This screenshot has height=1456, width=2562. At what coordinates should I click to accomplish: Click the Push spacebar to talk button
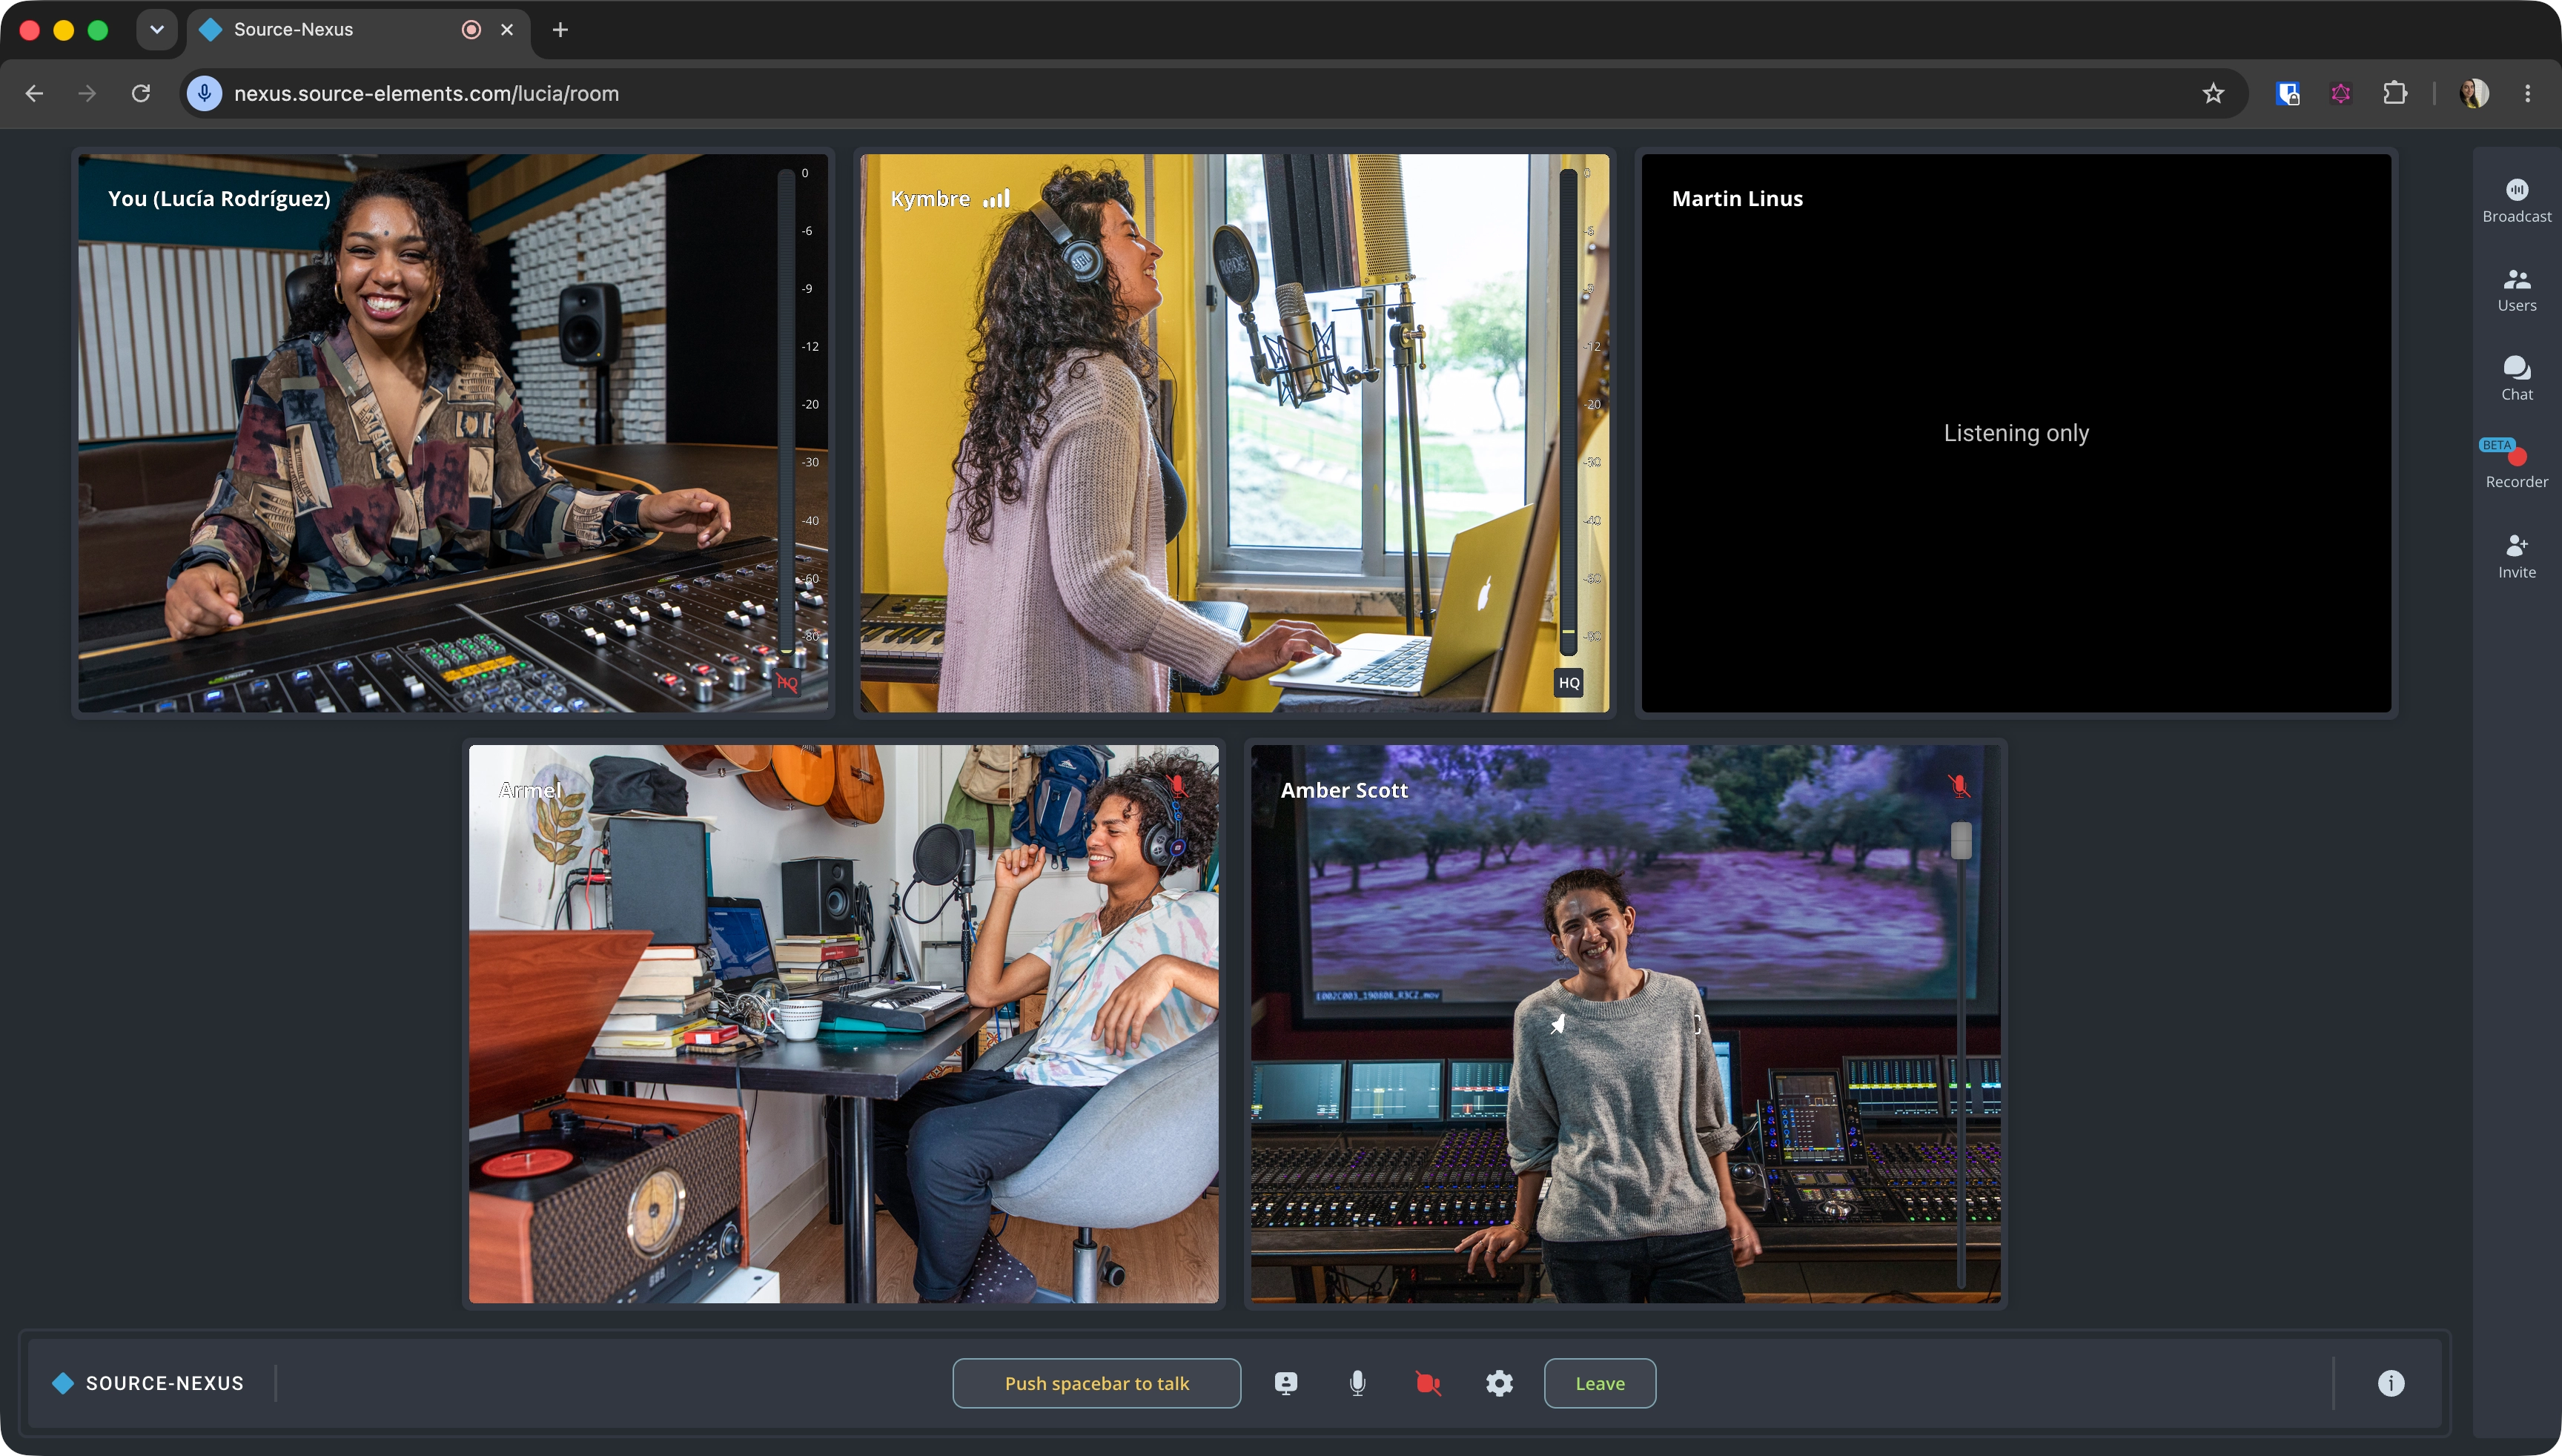[1096, 1383]
